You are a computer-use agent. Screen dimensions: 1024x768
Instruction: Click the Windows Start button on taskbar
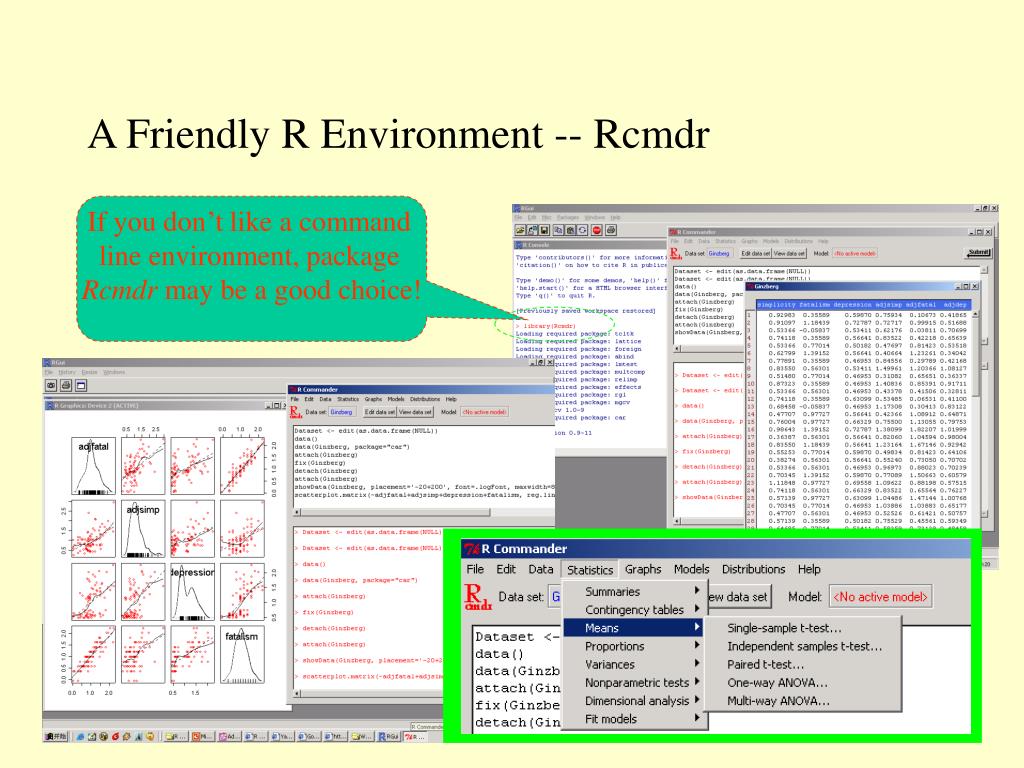click(x=56, y=737)
